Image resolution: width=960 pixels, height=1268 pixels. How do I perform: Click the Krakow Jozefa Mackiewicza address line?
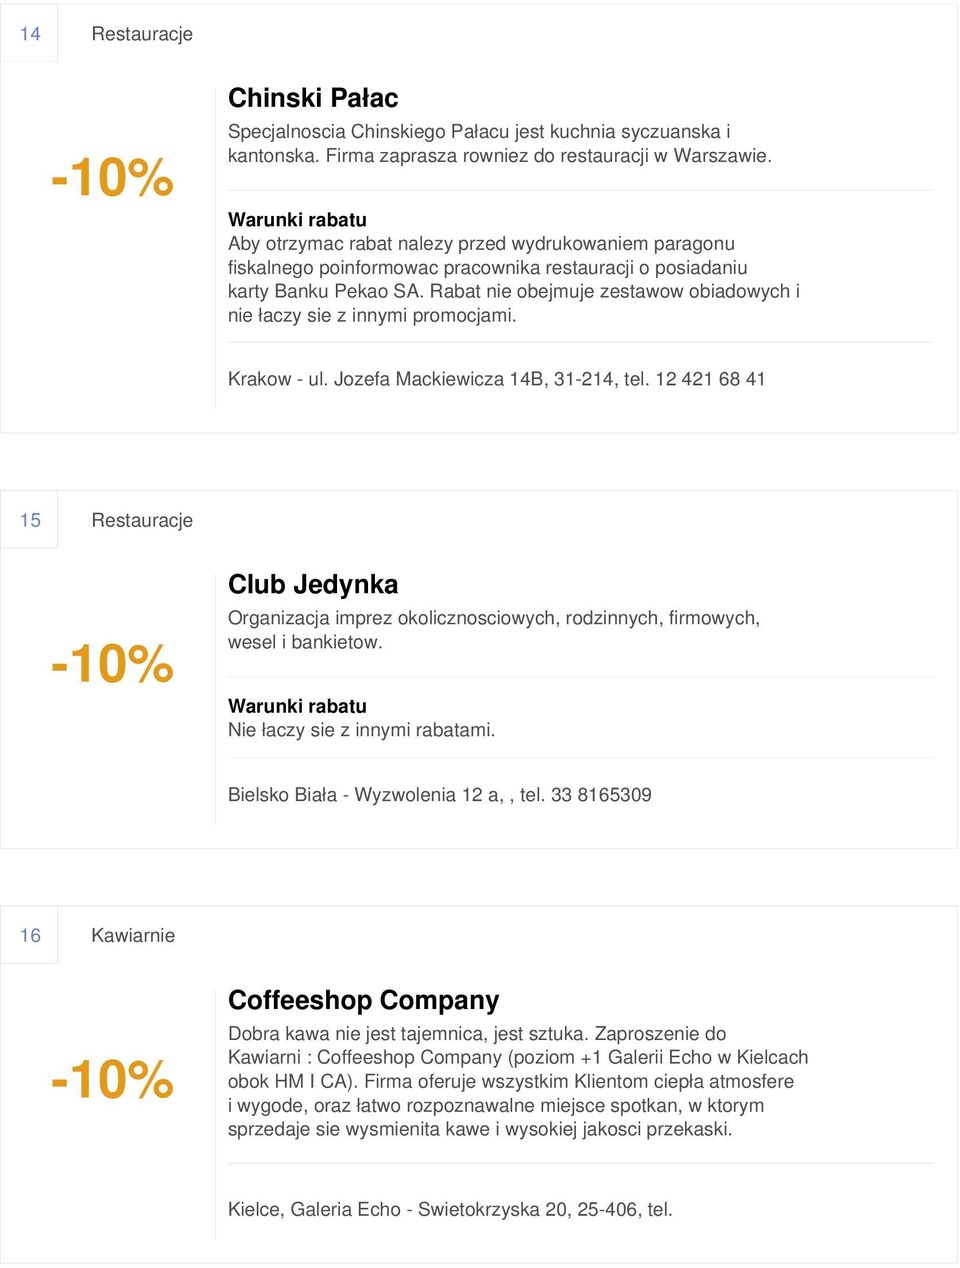497,379
